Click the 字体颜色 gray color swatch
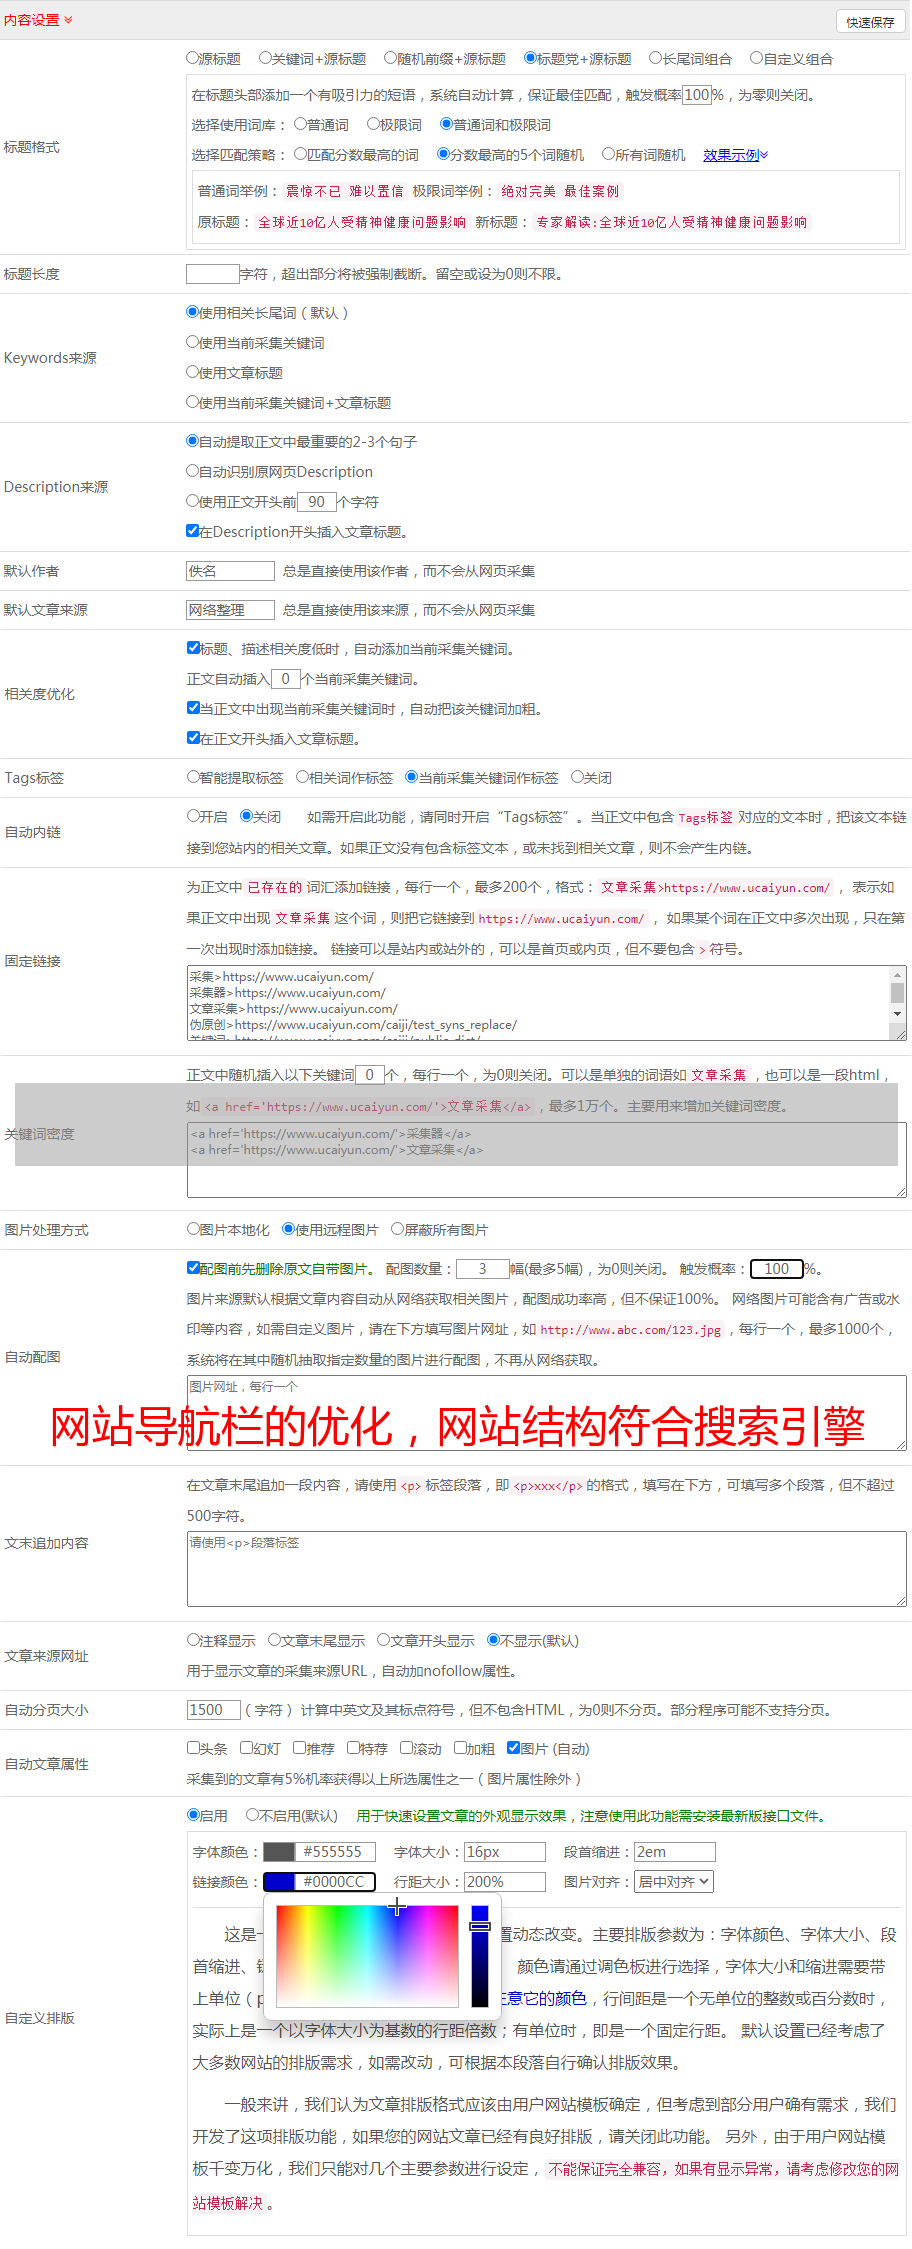 pyautogui.click(x=279, y=1852)
